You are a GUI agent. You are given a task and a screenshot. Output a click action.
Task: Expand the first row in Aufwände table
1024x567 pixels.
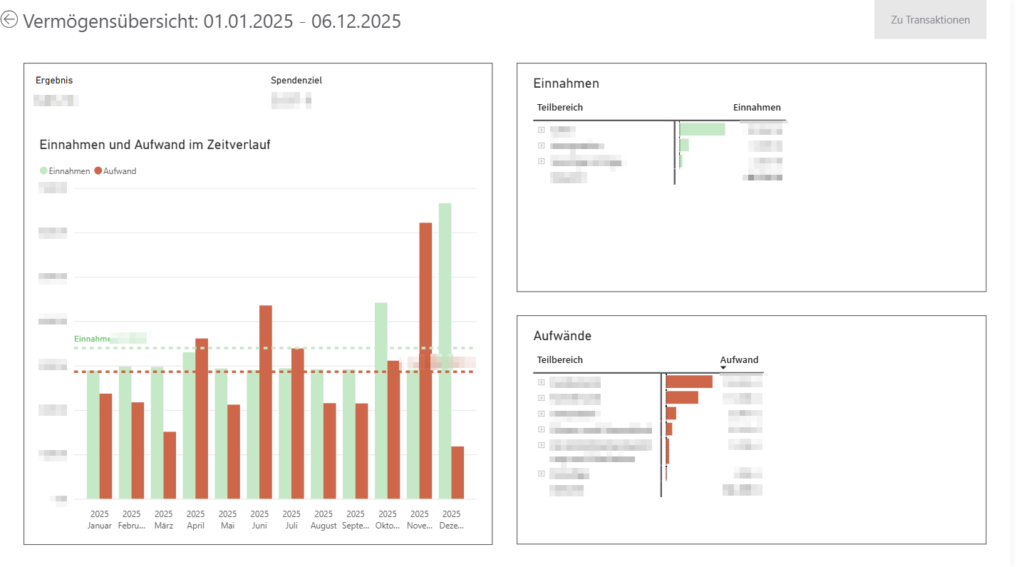[541, 382]
